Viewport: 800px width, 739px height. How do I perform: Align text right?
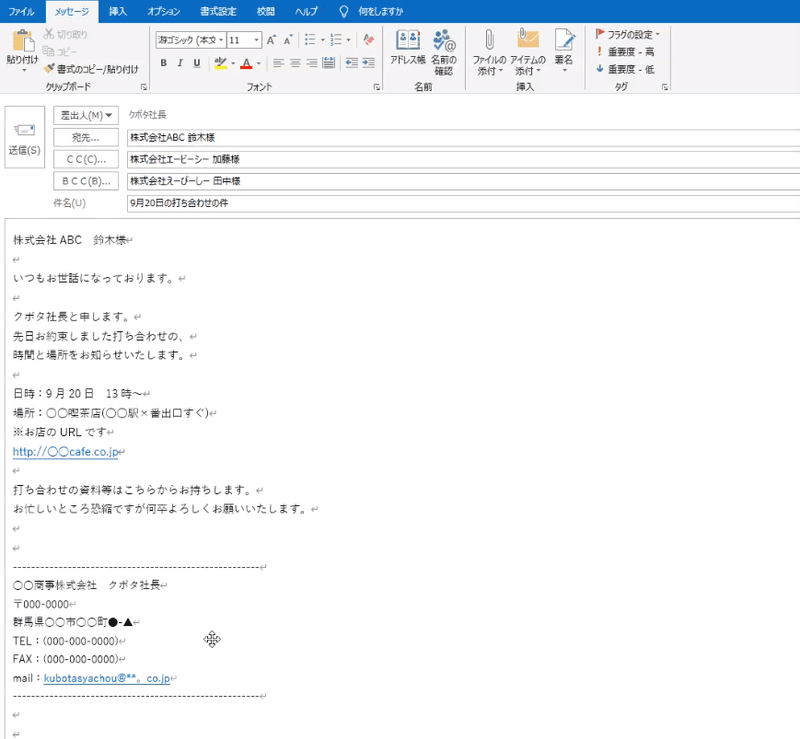[x=312, y=63]
